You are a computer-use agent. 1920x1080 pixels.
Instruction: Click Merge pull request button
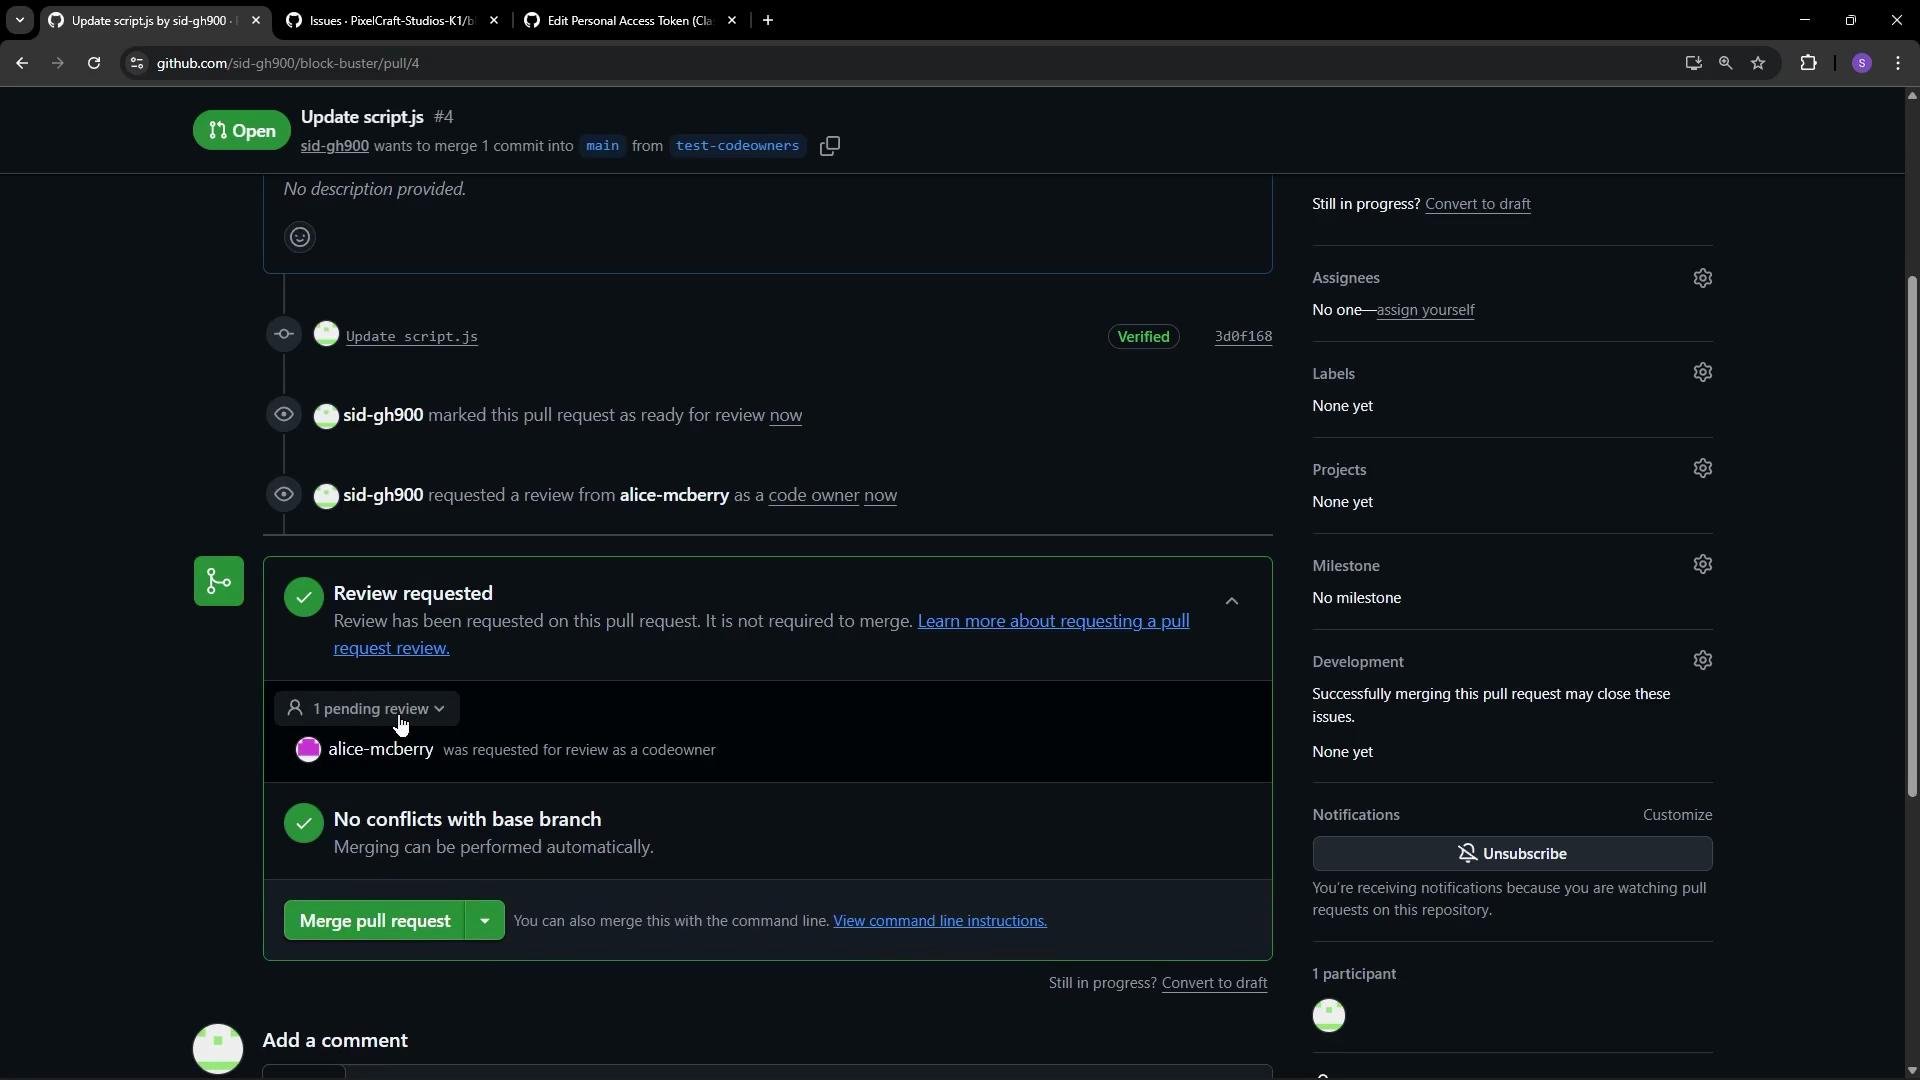(375, 920)
